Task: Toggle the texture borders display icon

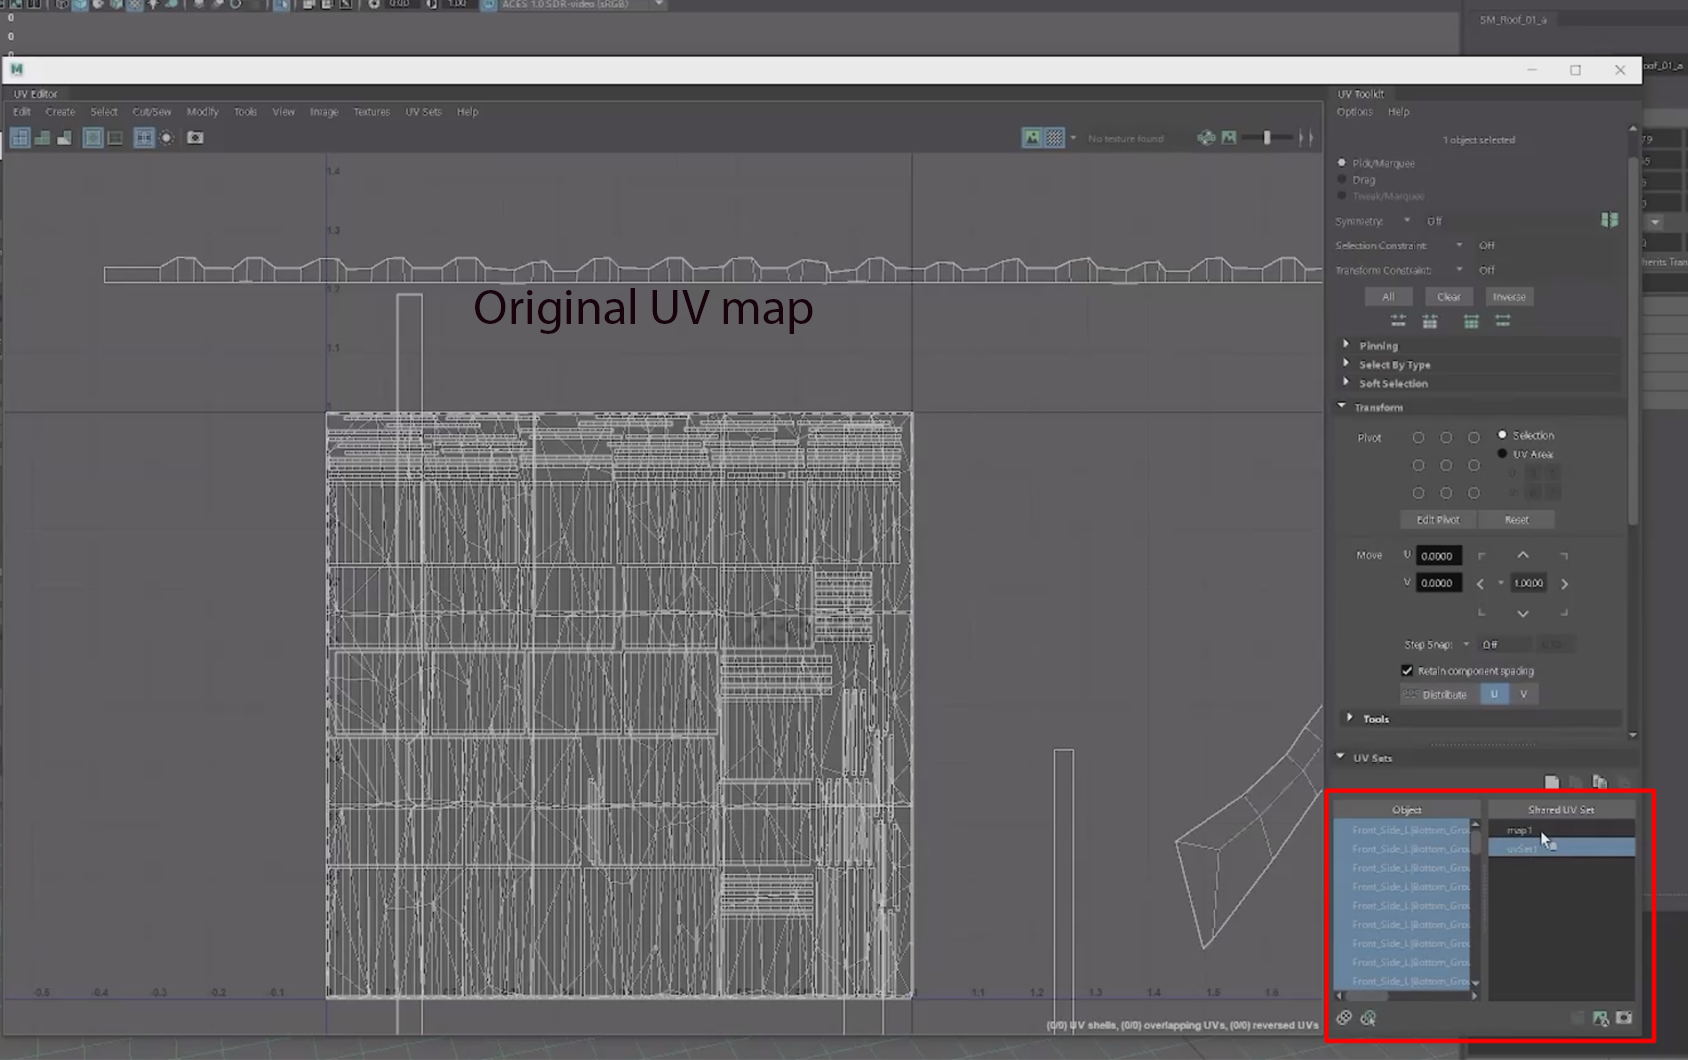Action: [93, 138]
